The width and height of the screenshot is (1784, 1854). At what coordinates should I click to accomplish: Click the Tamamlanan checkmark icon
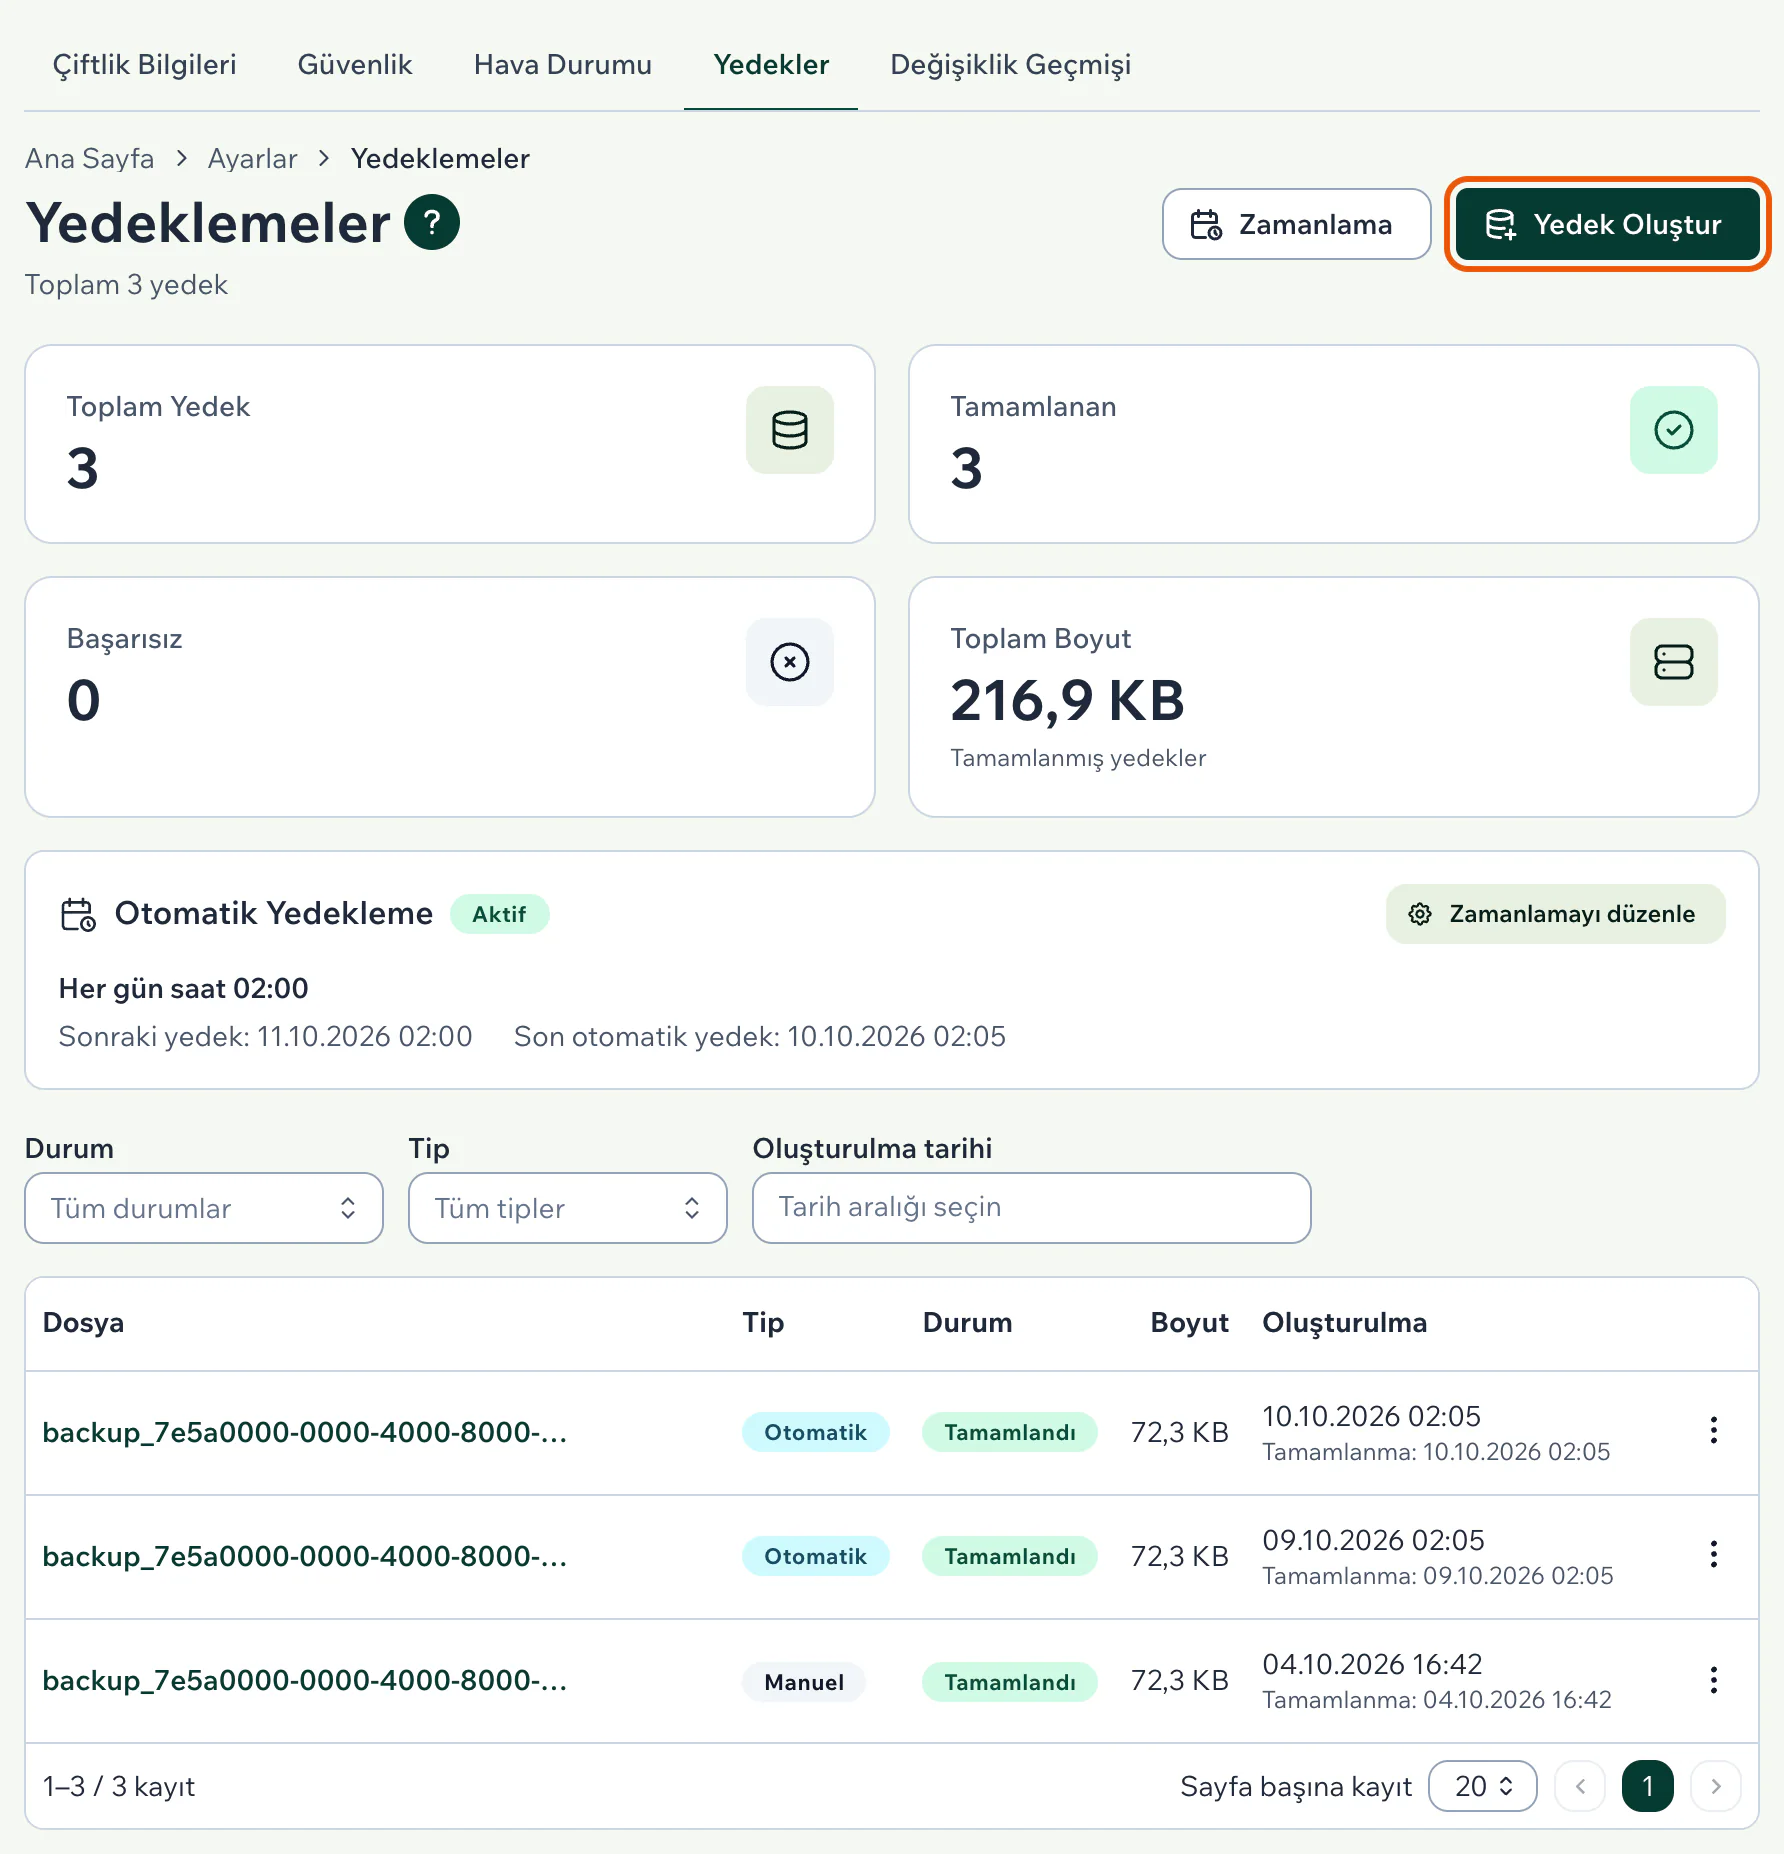click(1674, 430)
